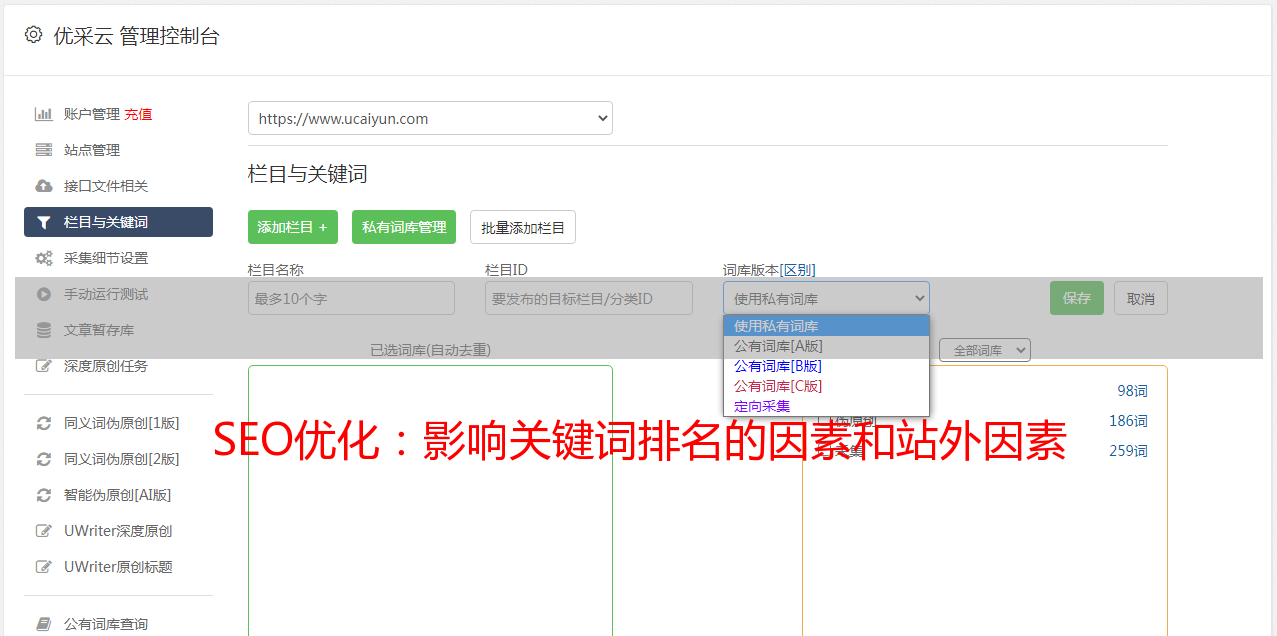
Task: Click the bar chart icon for 账户管理
Action: [44, 114]
